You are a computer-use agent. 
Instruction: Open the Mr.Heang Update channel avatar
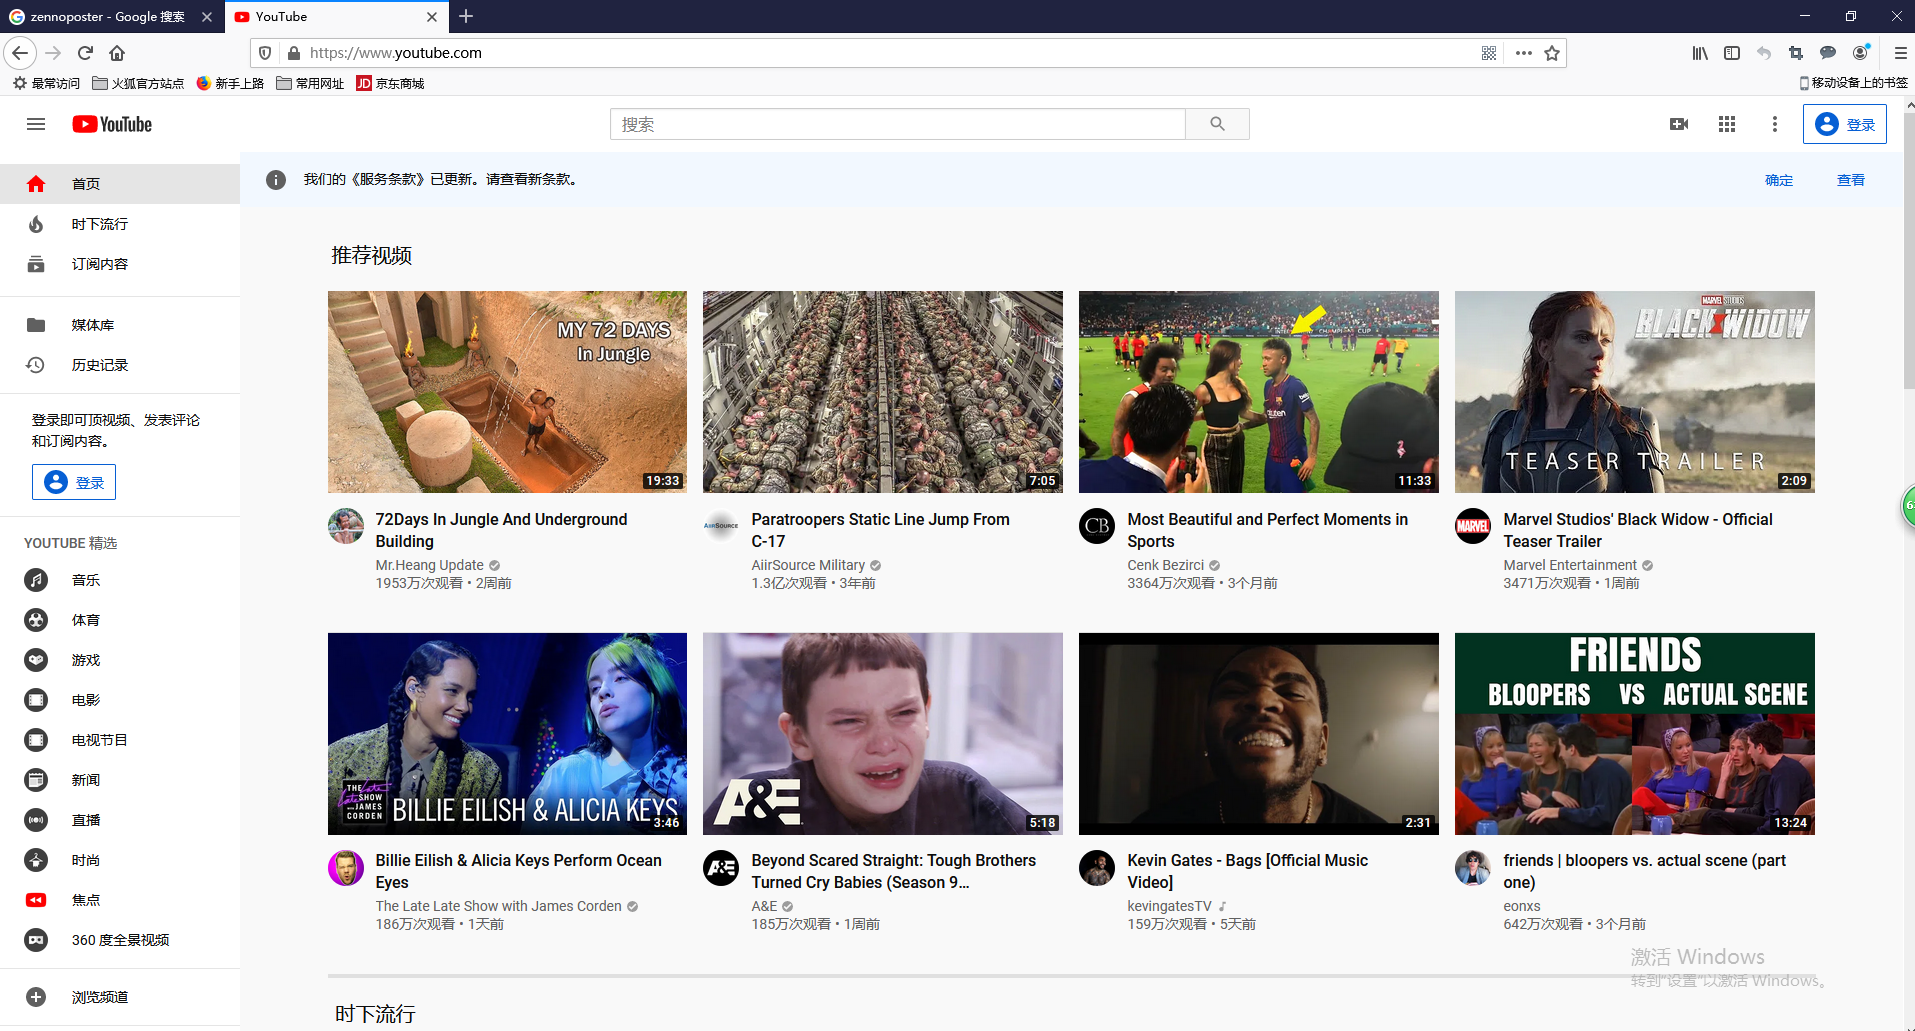(346, 526)
